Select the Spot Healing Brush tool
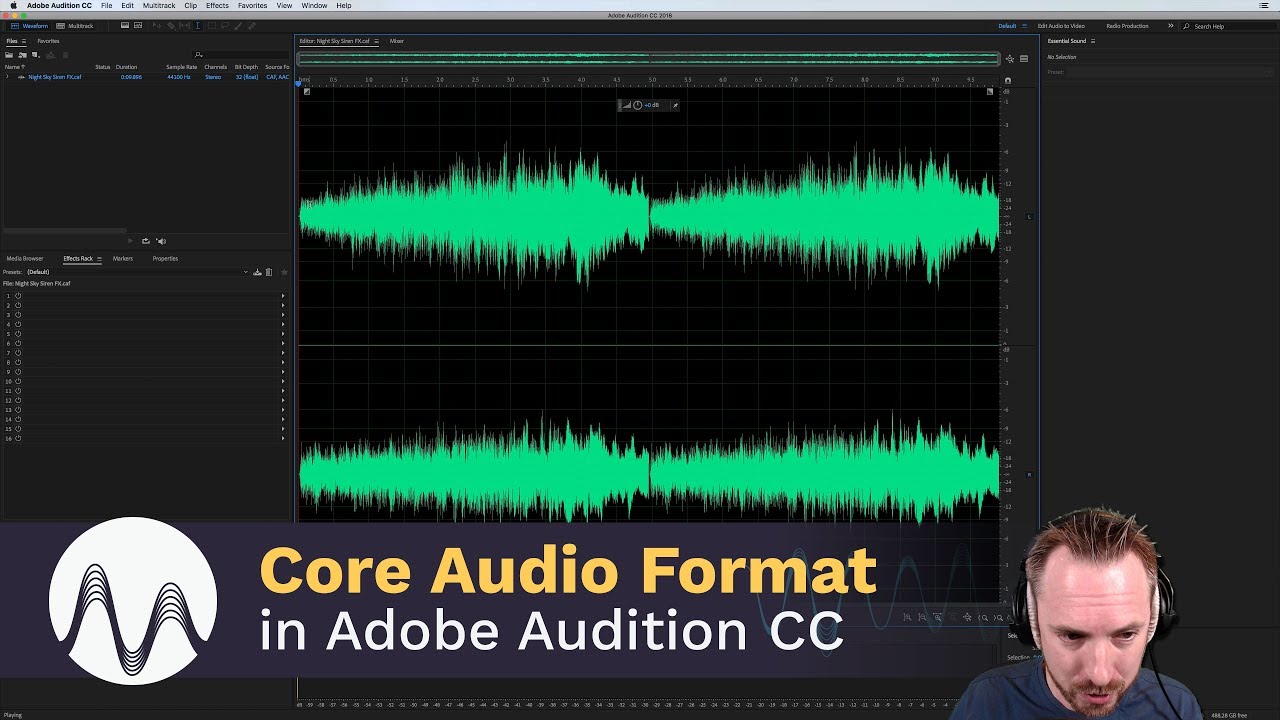 tap(251, 26)
